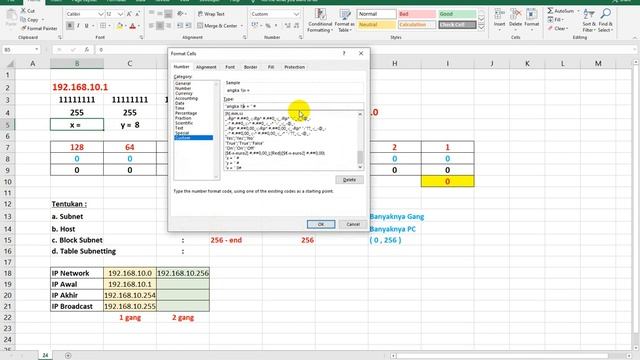Click the red Font Color icon
The height and width of the screenshot is (360, 640).
point(133,26)
